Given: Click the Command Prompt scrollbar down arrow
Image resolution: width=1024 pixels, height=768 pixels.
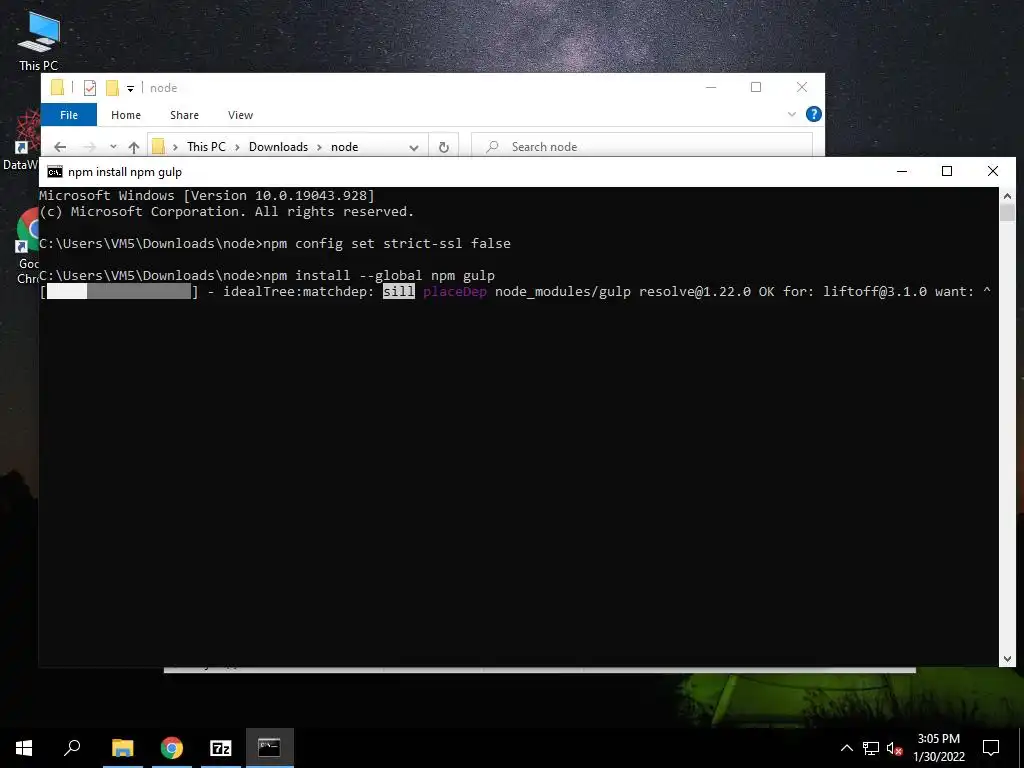Looking at the screenshot, I should pos(1007,659).
